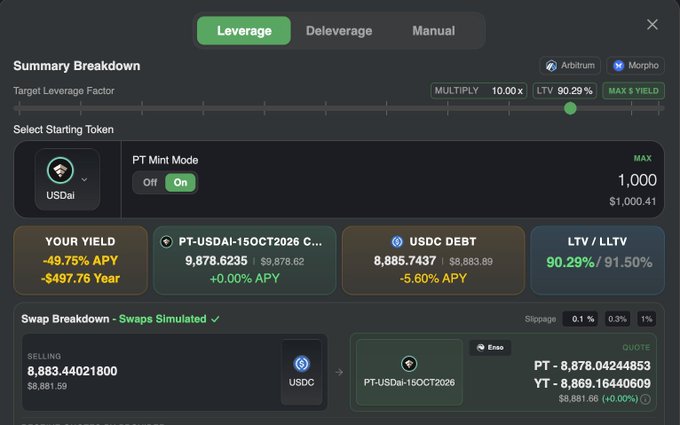
Task: Click the USDC icon in Selling box
Action: (x=301, y=363)
